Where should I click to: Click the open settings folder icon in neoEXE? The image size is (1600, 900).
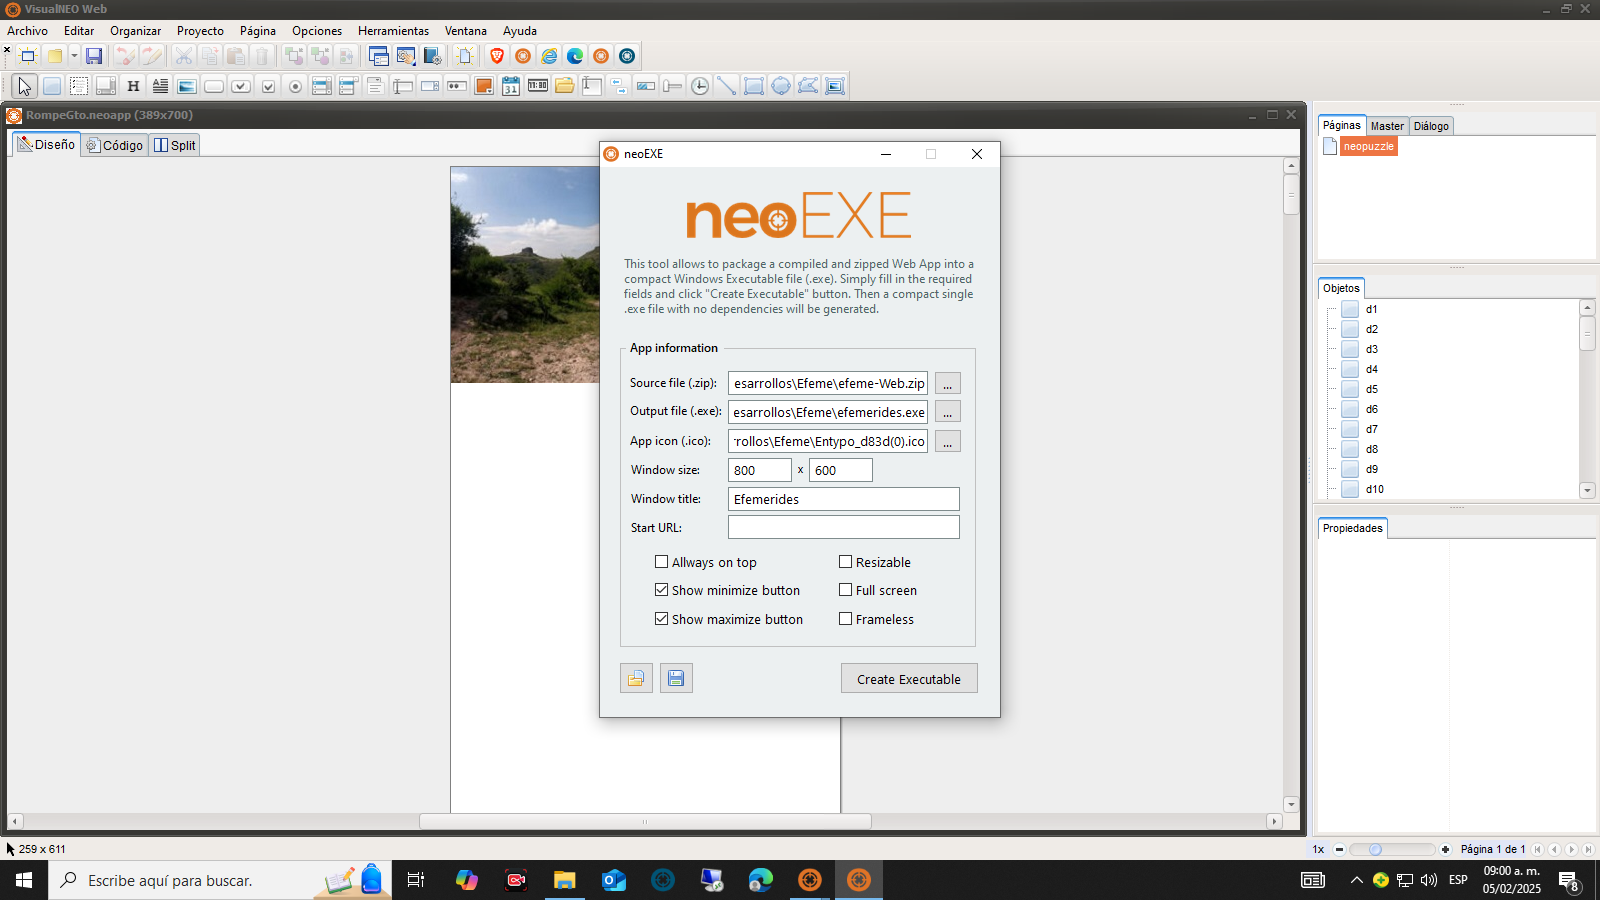[x=636, y=678]
